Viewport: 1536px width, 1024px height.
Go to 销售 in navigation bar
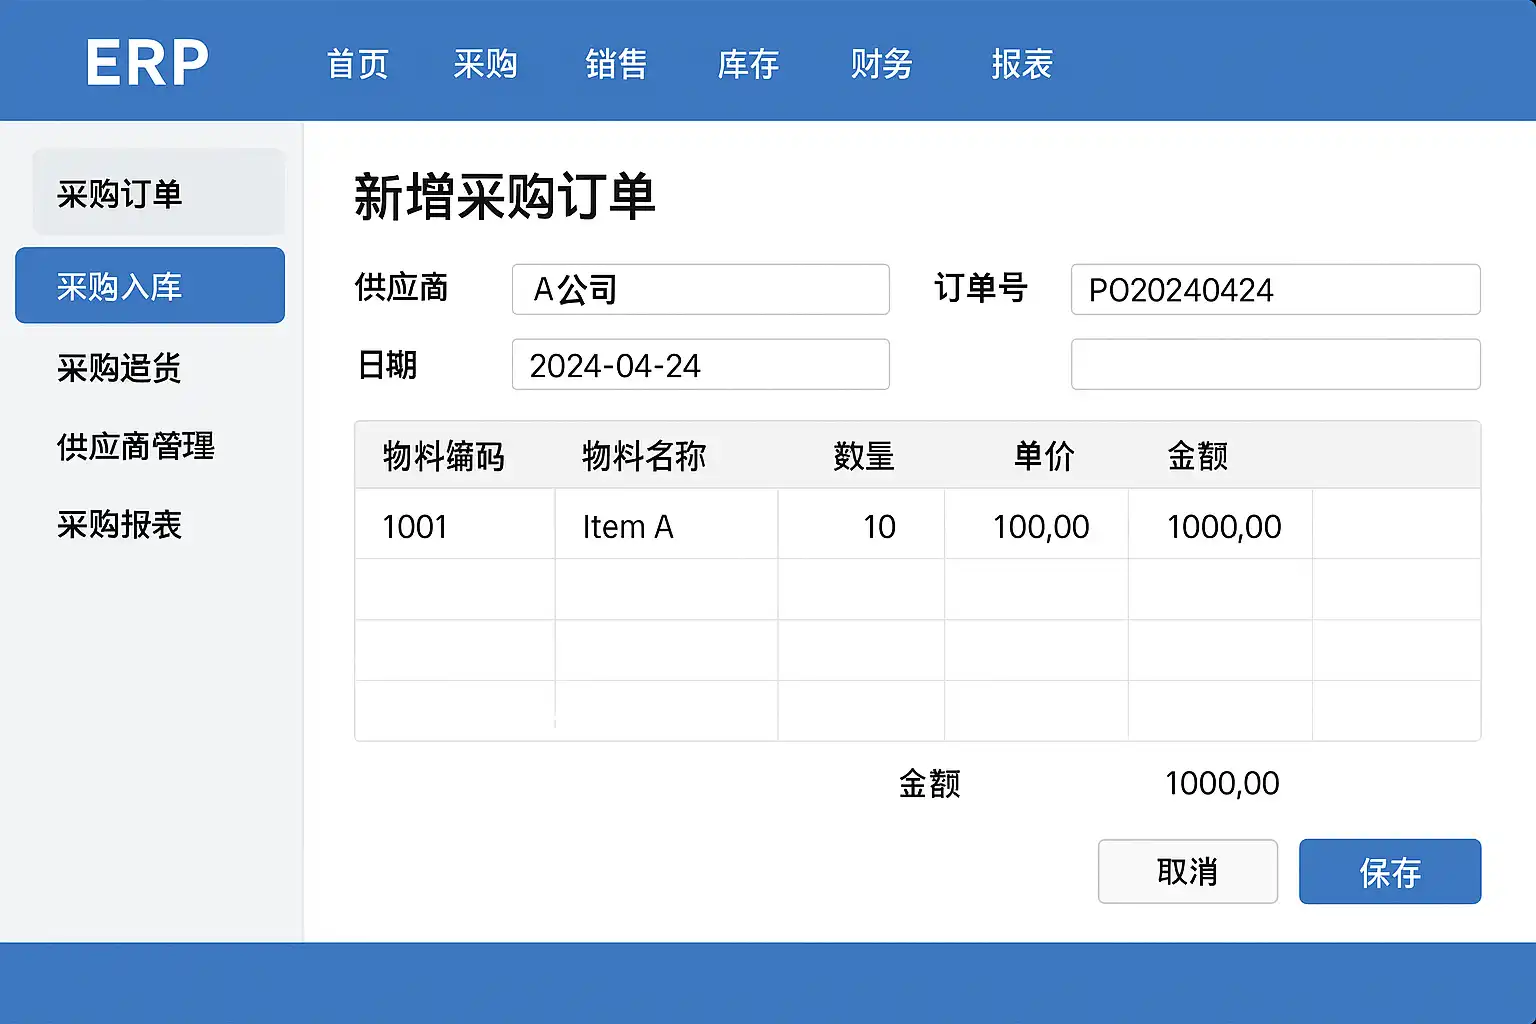coord(616,64)
